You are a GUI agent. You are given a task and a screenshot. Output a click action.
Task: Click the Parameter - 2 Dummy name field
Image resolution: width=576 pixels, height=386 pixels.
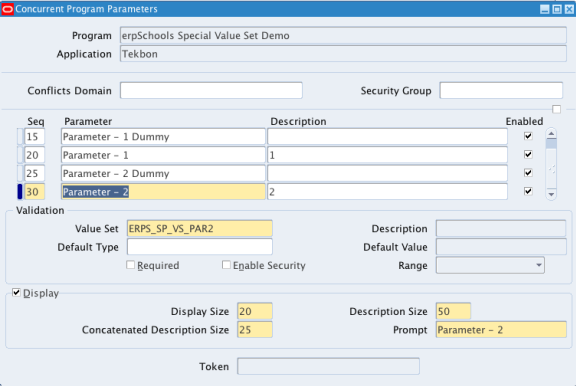pos(163,173)
